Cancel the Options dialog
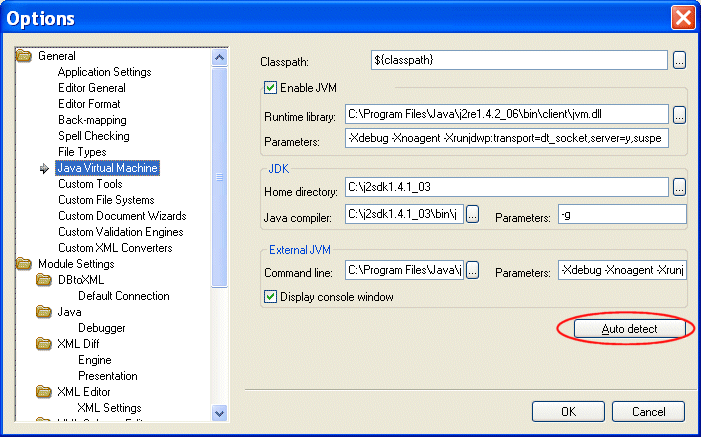Image resolution: width=701 pixels, height=437 pixels. (639, 411)
